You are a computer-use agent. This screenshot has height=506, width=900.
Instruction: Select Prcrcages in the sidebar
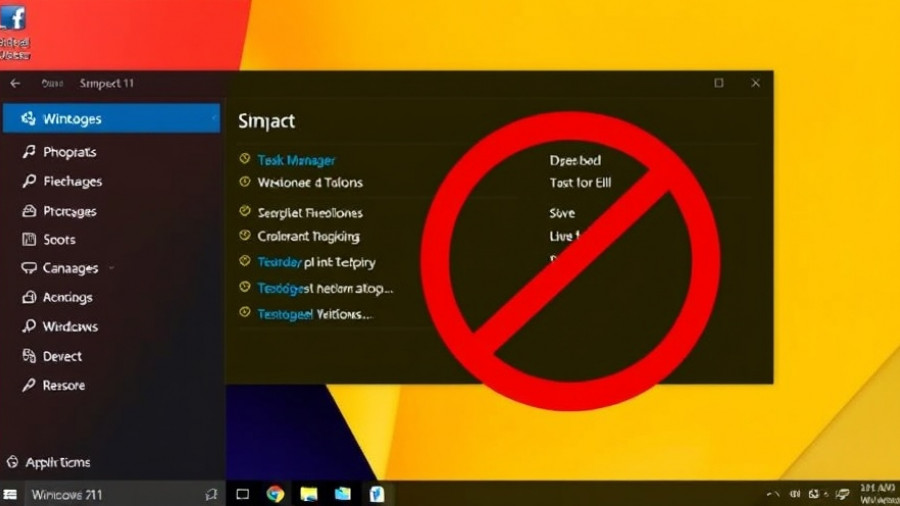[69, 211]
